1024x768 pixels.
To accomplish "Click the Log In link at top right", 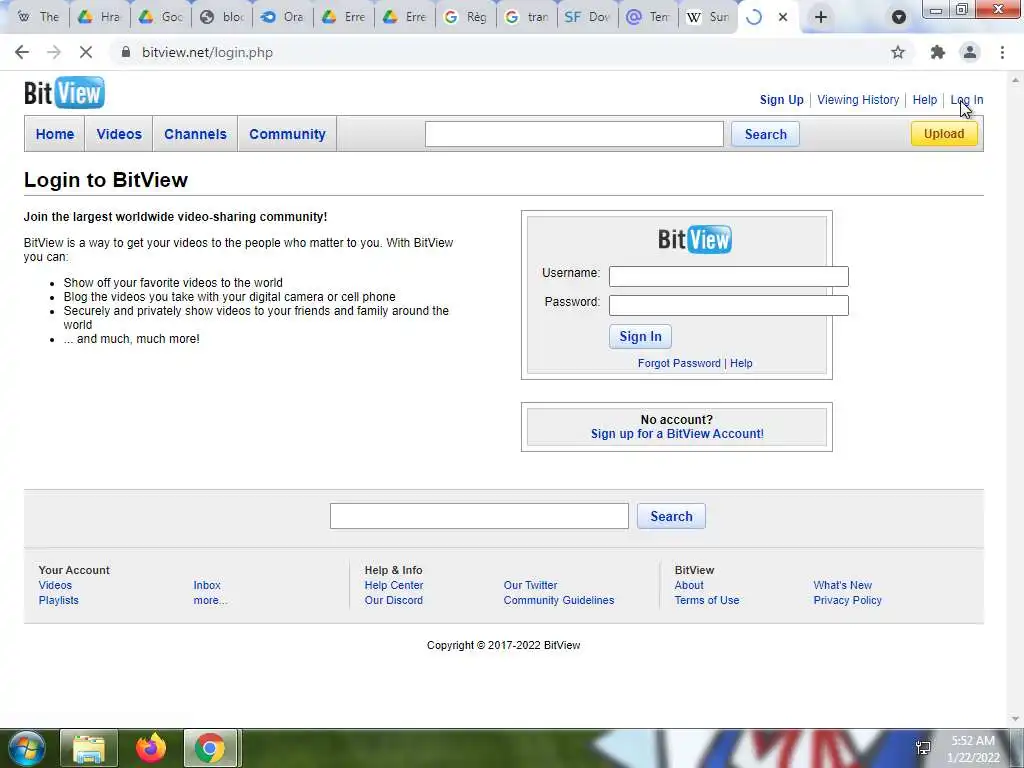I will pyautogui.click(x=967, y=100).
